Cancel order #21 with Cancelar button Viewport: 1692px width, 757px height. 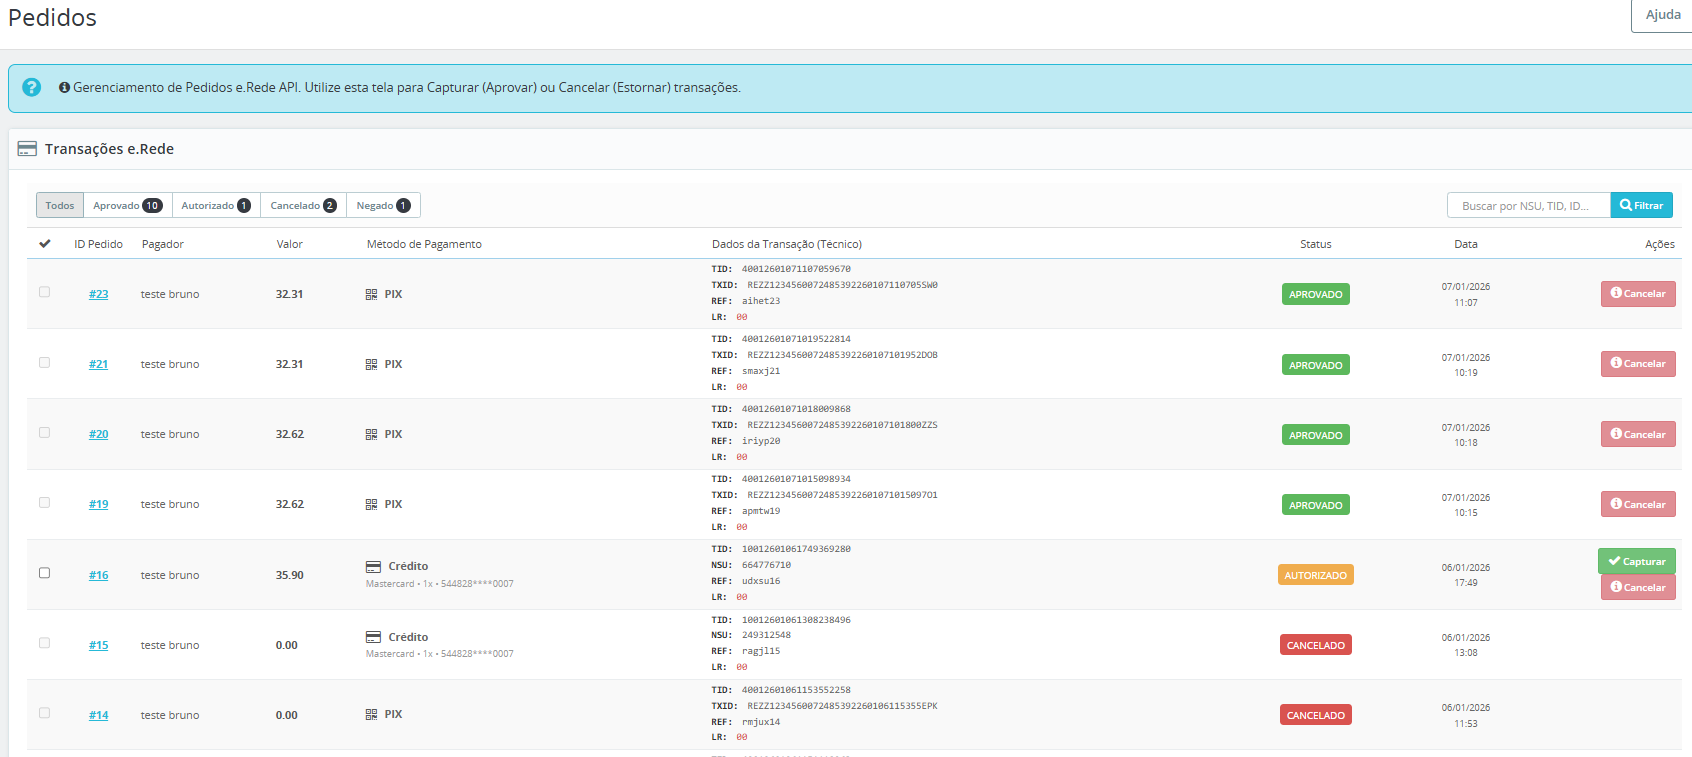(x=1637, y=364)
